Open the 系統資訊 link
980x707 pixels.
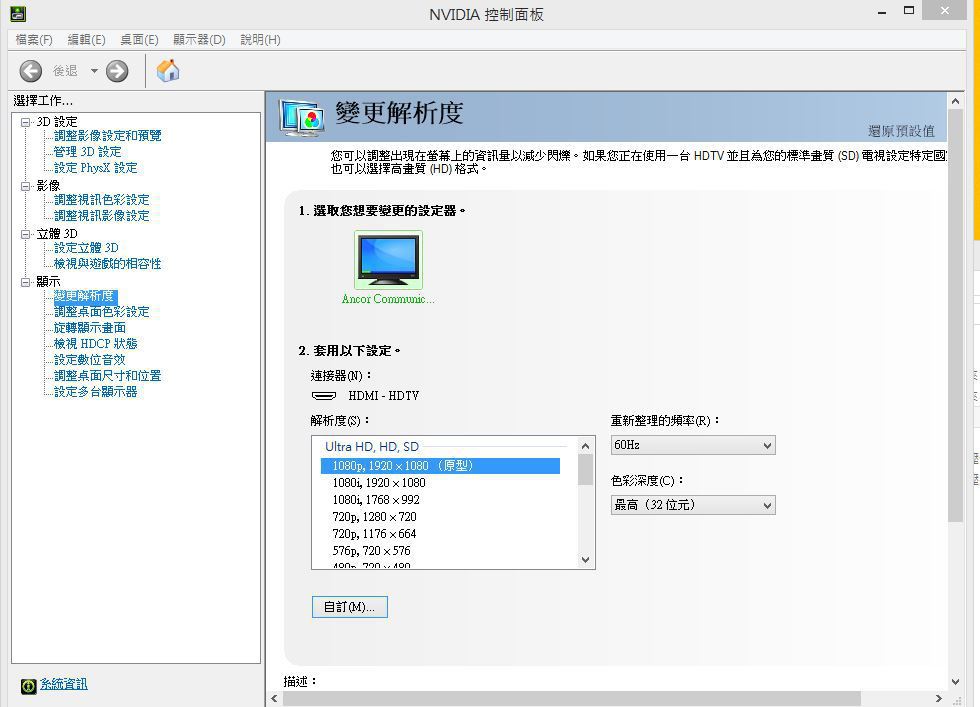click(x=64, y=684)
